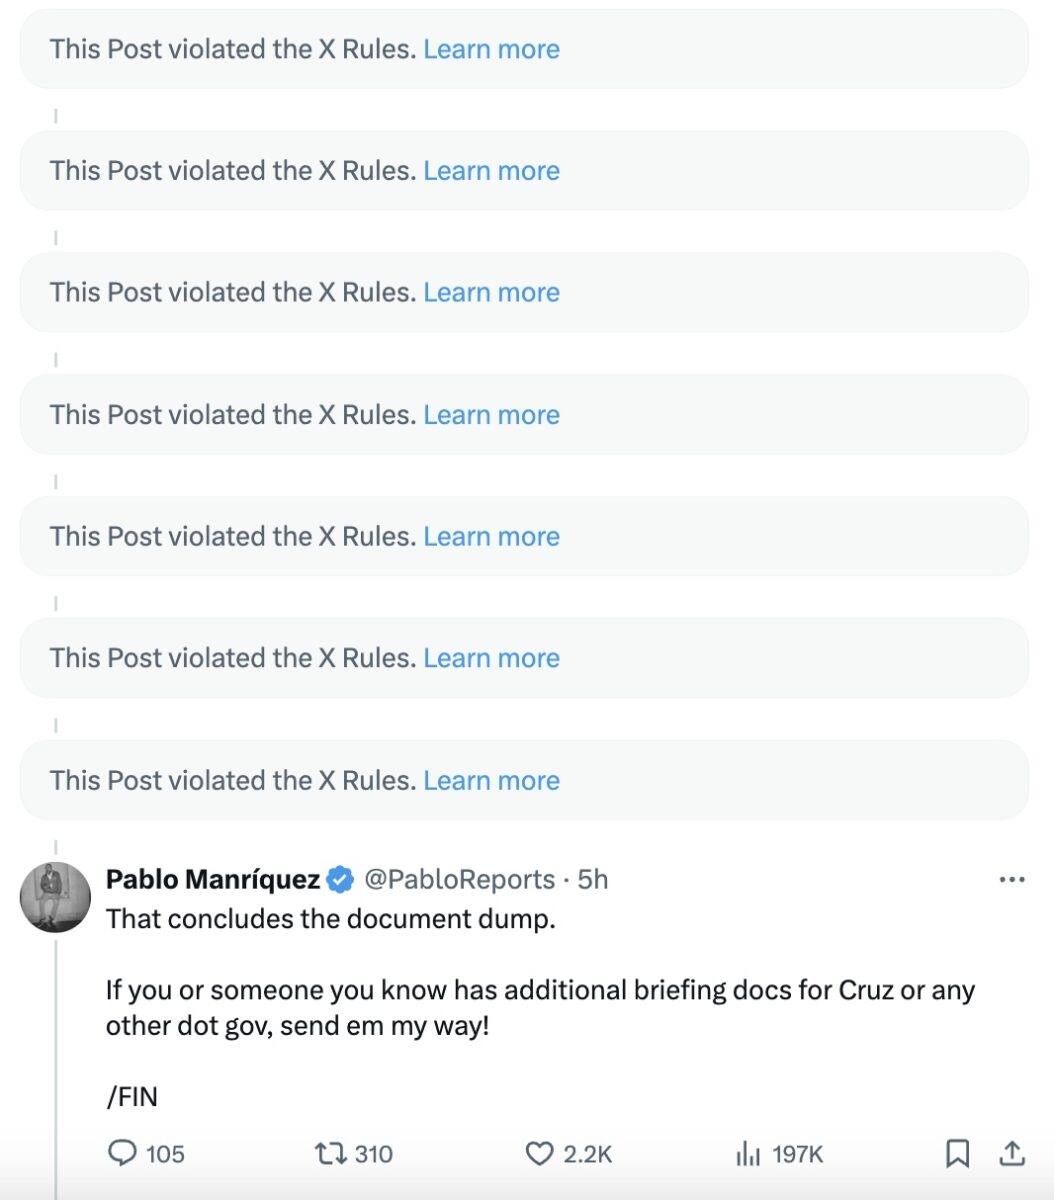1054x1200 pixels.
Task: Click Learn more on the seventh violation notice
Action: pos(491,781)
